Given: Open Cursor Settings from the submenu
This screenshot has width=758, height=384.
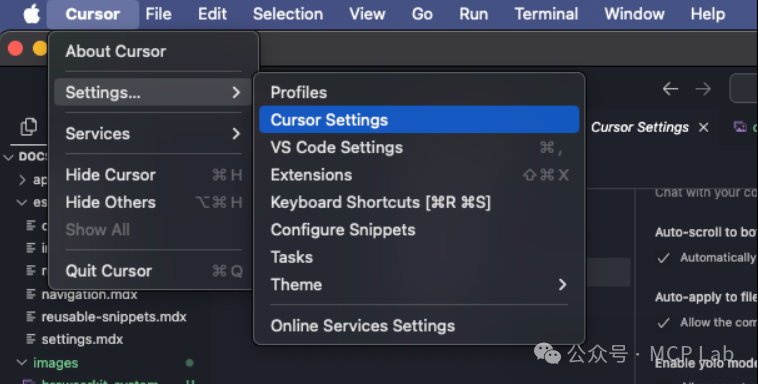Looking at the screenshot, I should (x=419, y=119).
